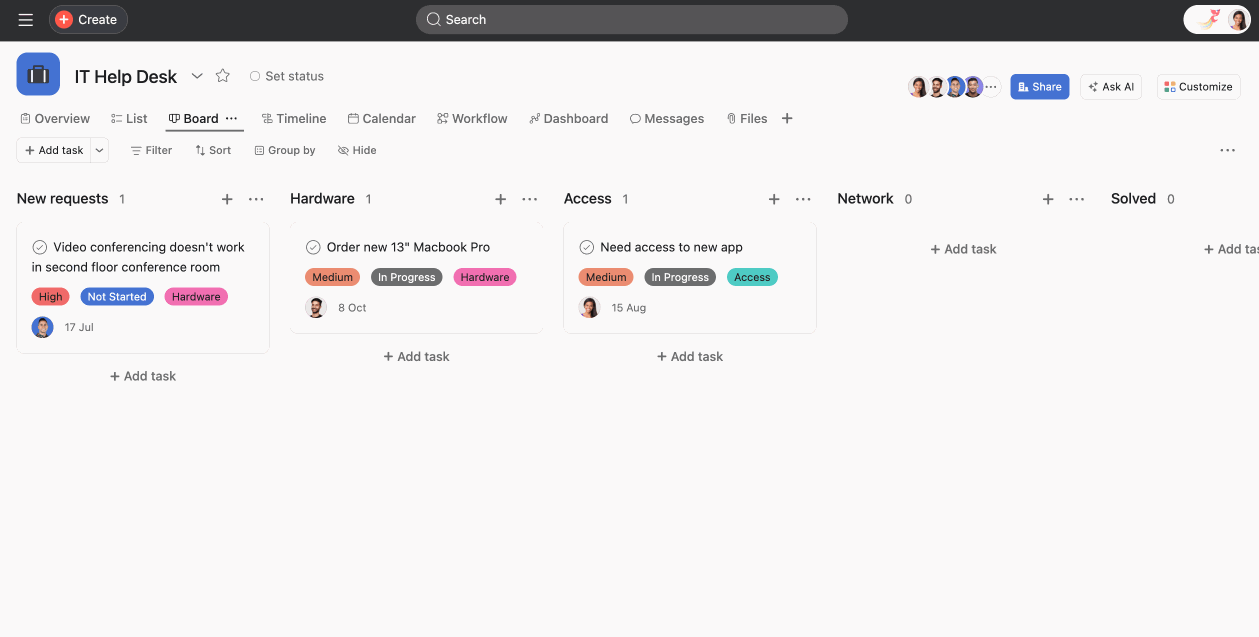
Task: Click Set status for the project
Action: click(x=286, y=75)
